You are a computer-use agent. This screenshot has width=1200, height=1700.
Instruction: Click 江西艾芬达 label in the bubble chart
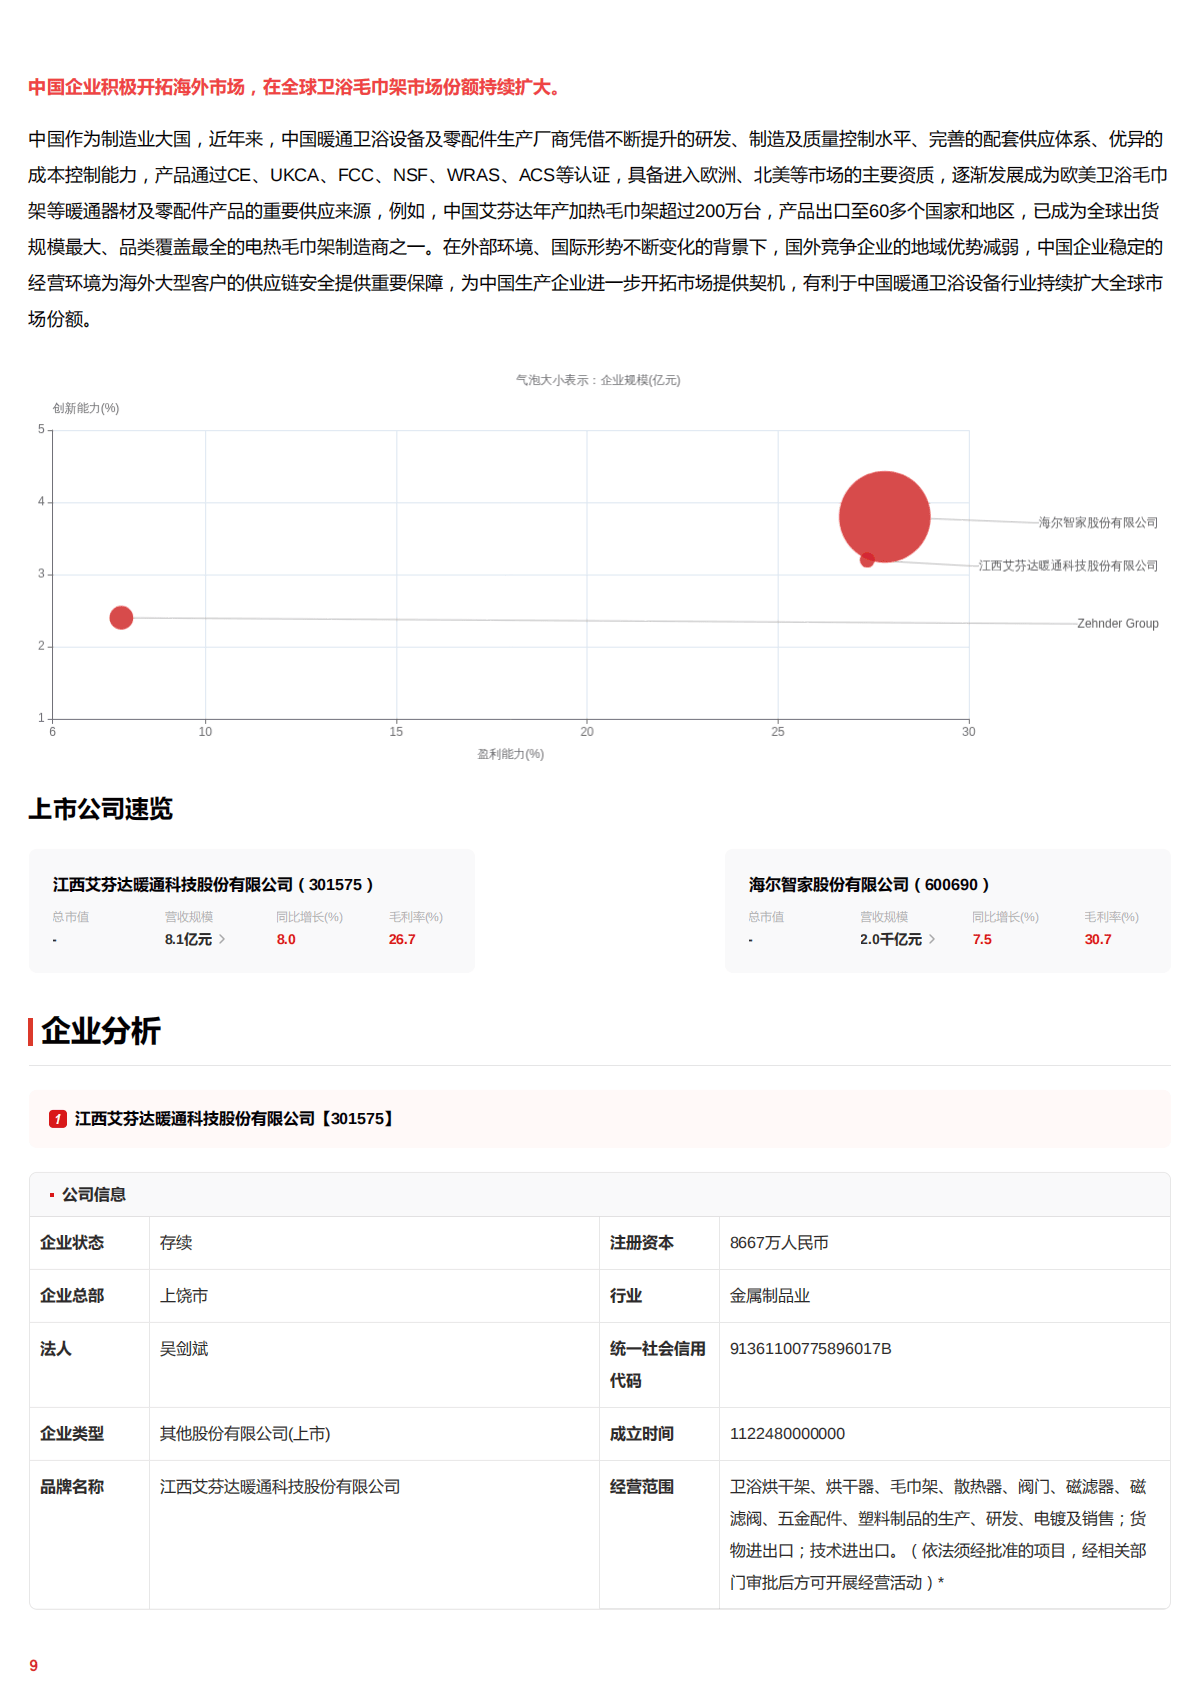1067,566
